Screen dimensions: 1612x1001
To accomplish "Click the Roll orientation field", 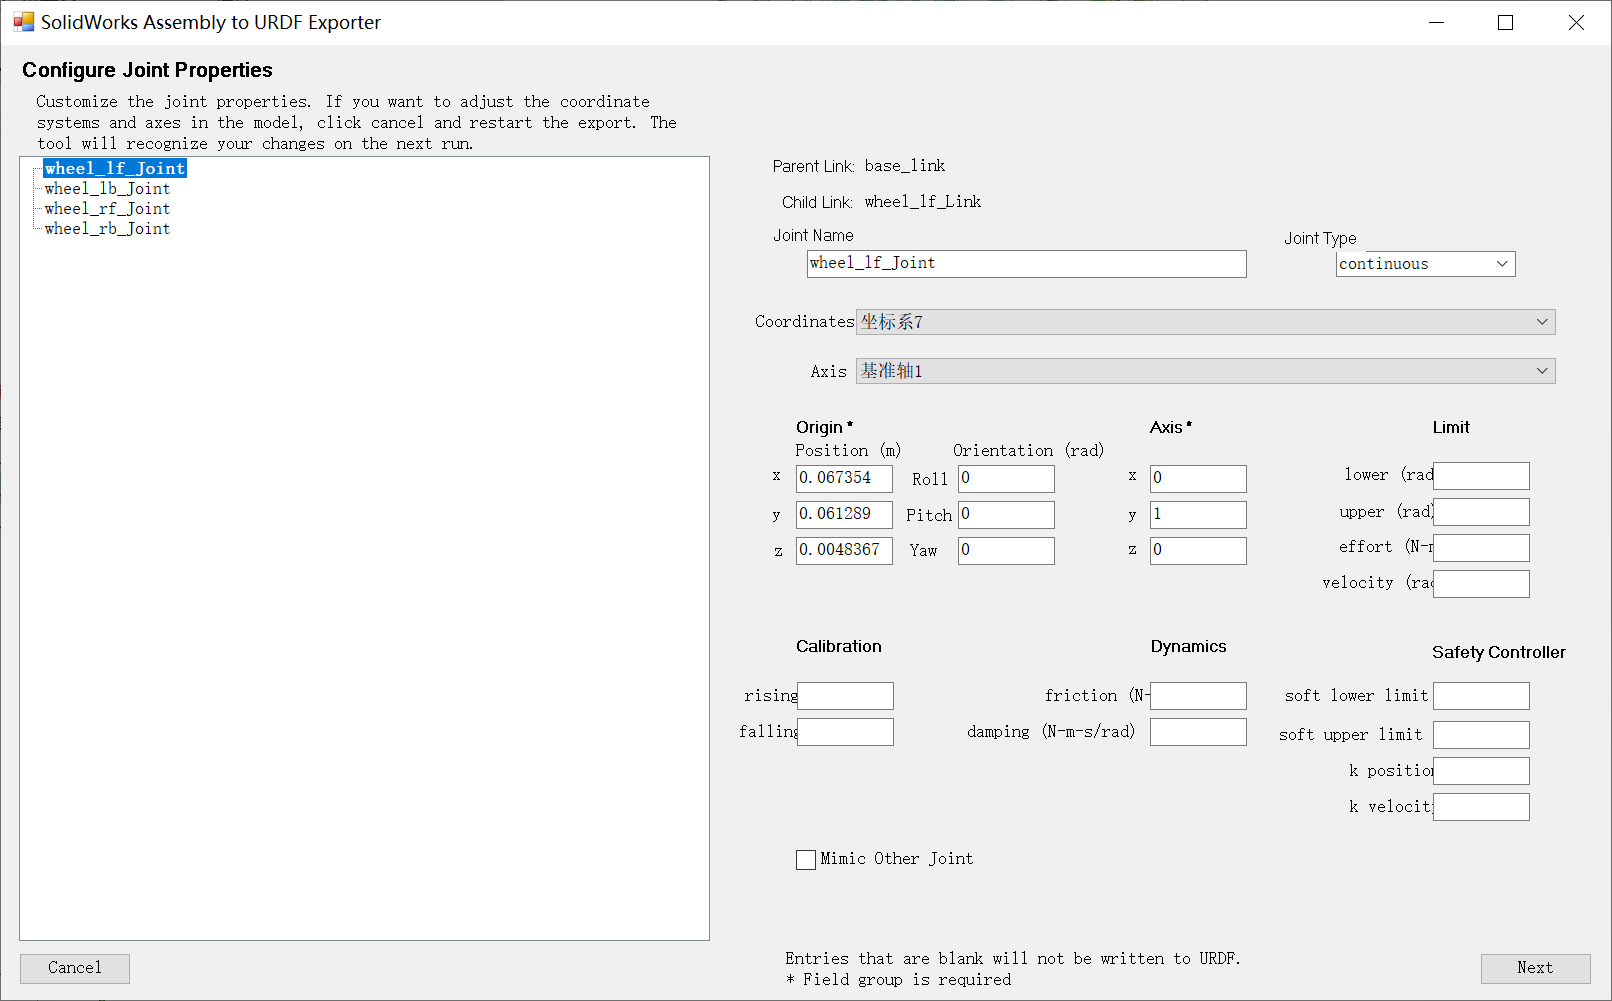I will pyautogui.click(x=1006, y=479).
